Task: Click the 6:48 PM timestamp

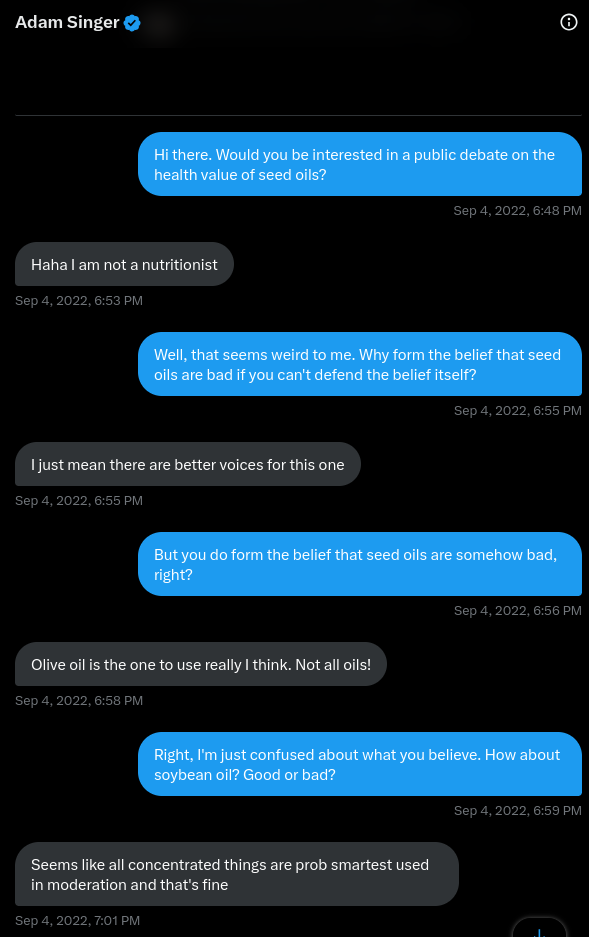Action: point(517,210)
